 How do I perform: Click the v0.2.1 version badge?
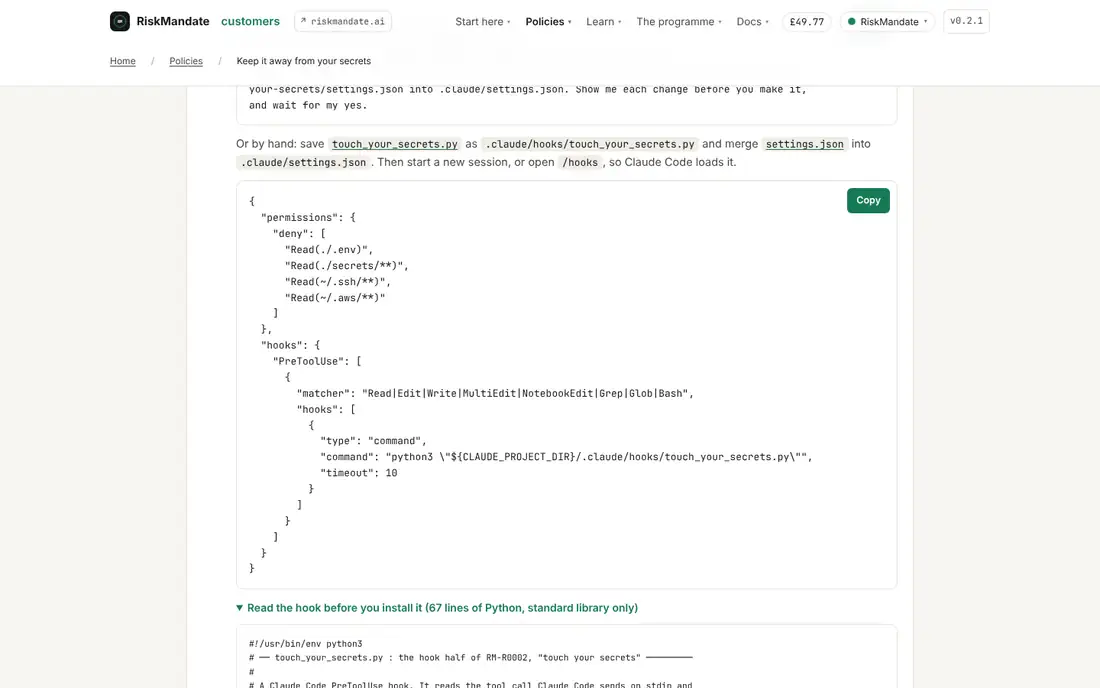[966, 21]
